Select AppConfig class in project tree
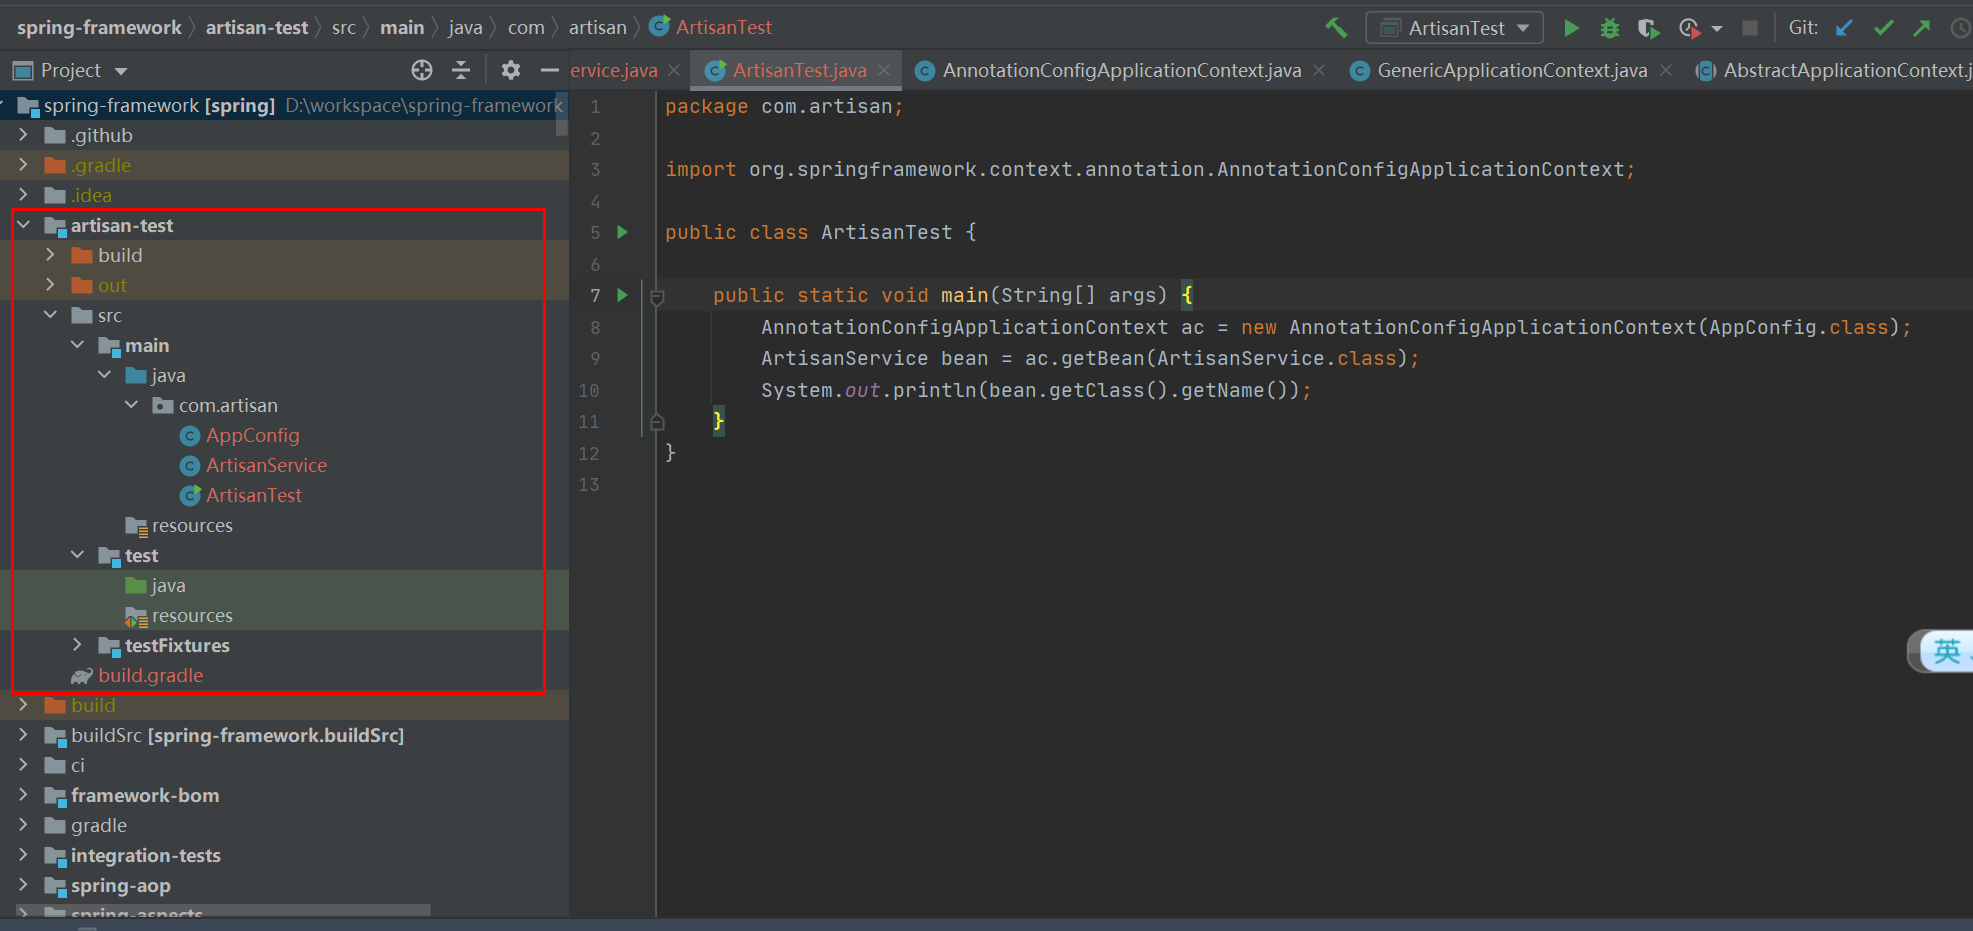Image resolution: width=1973 pixels, height=931 pixels. pos(252,435)
